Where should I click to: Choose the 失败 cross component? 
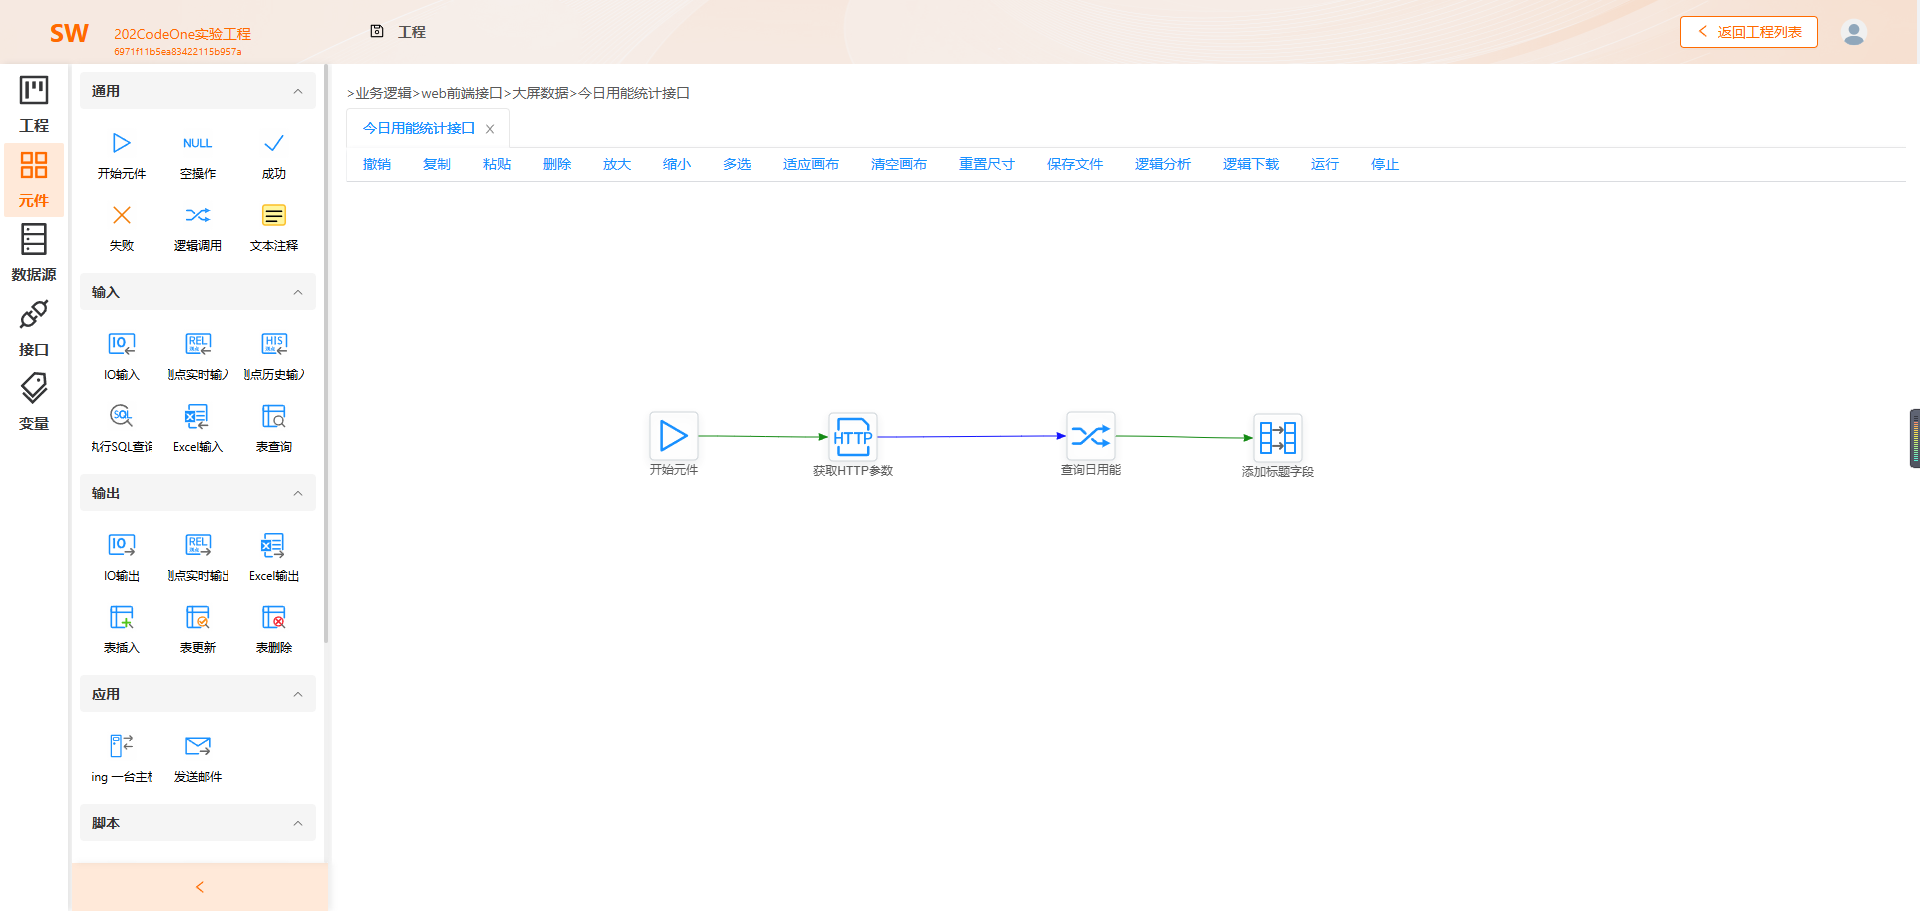point(122,227)
